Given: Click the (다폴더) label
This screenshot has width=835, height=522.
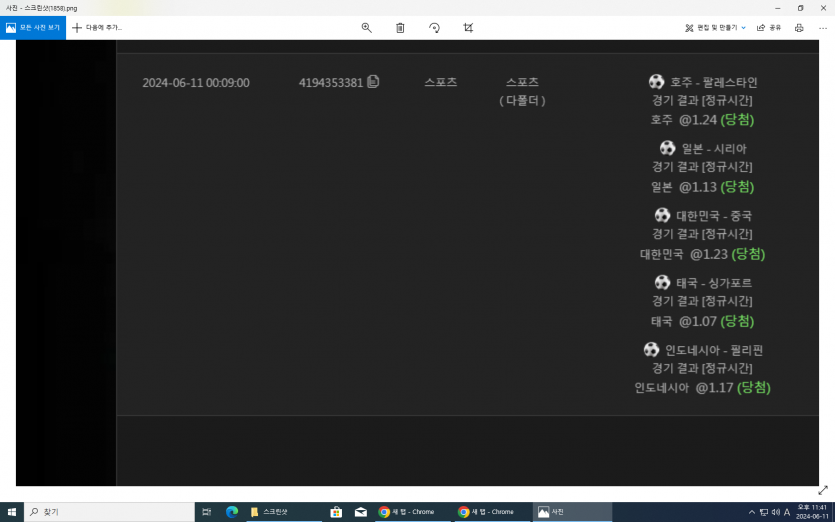Looking at the screenshot, I should (522, 101).
